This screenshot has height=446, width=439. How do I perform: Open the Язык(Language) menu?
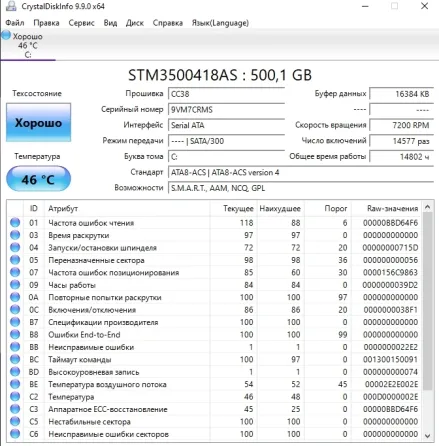point(220,23)
